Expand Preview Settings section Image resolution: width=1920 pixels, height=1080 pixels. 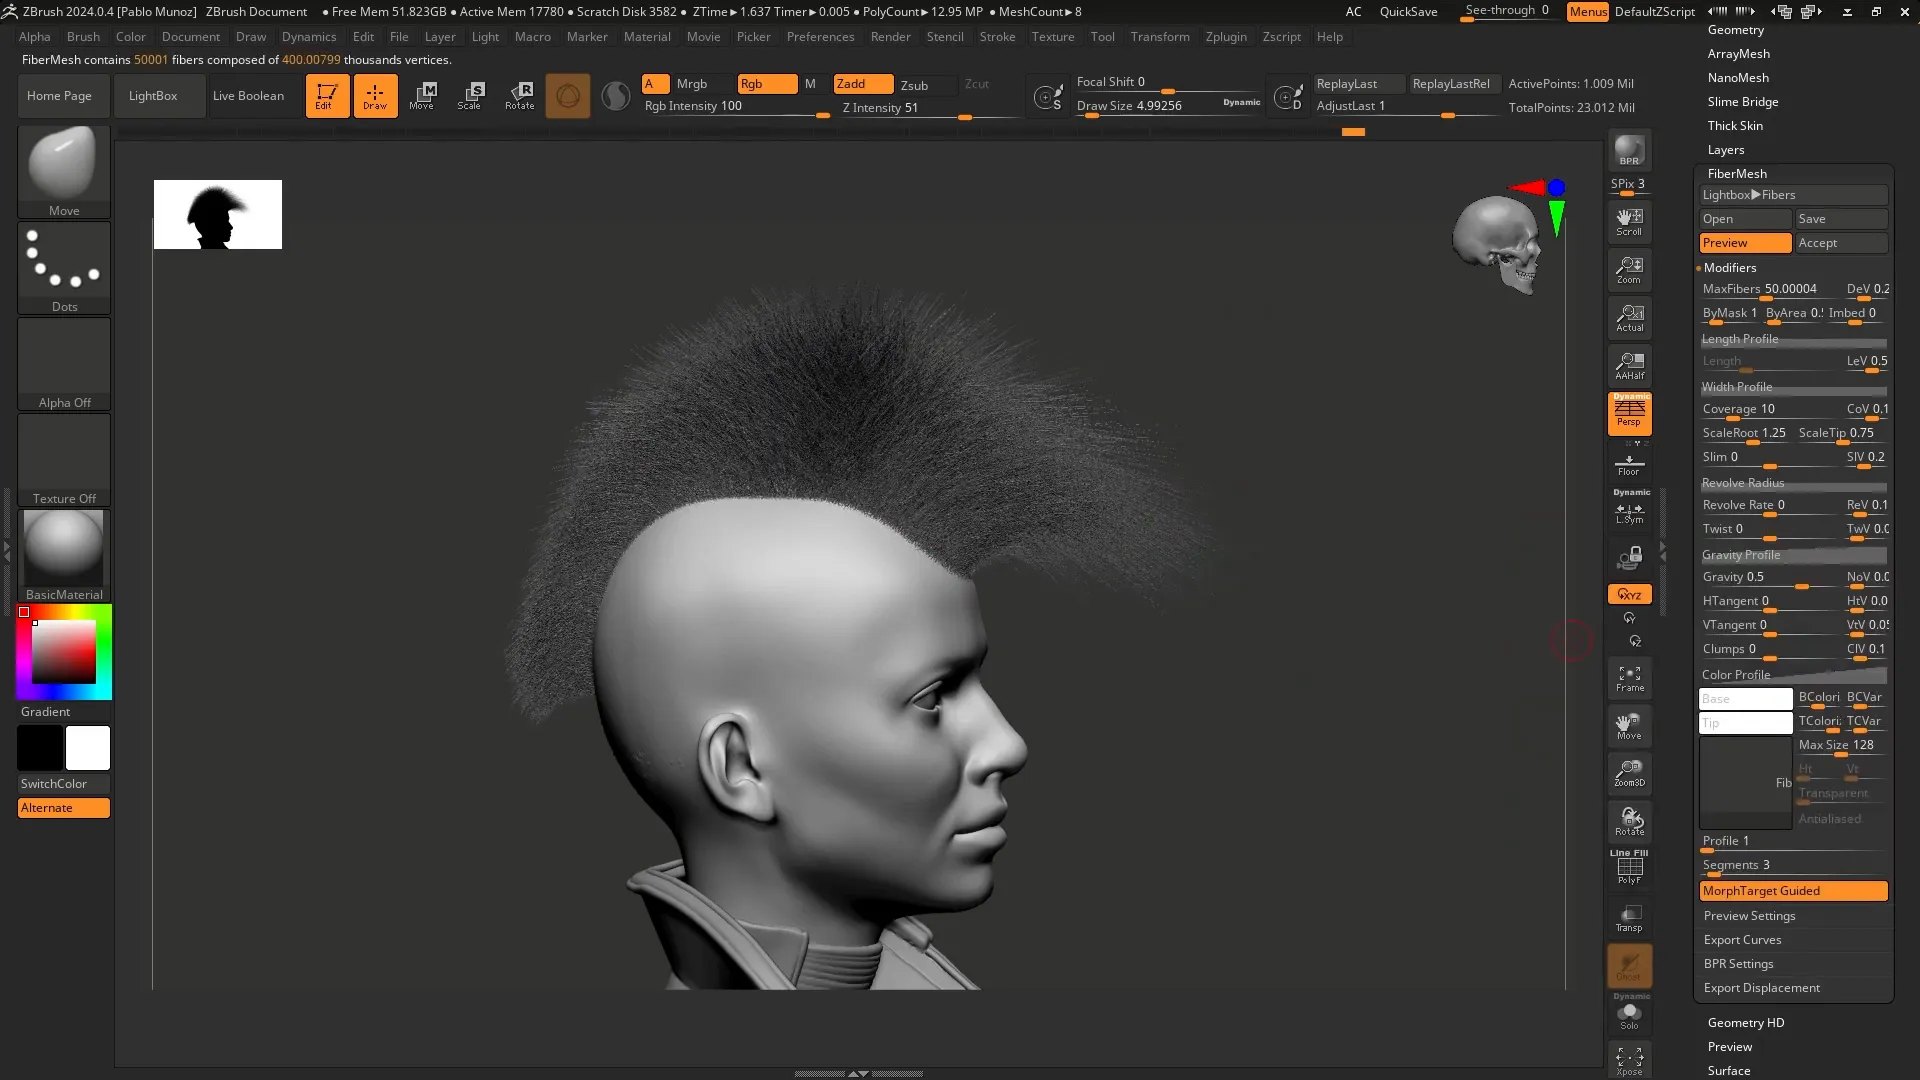coord(1749,916)
